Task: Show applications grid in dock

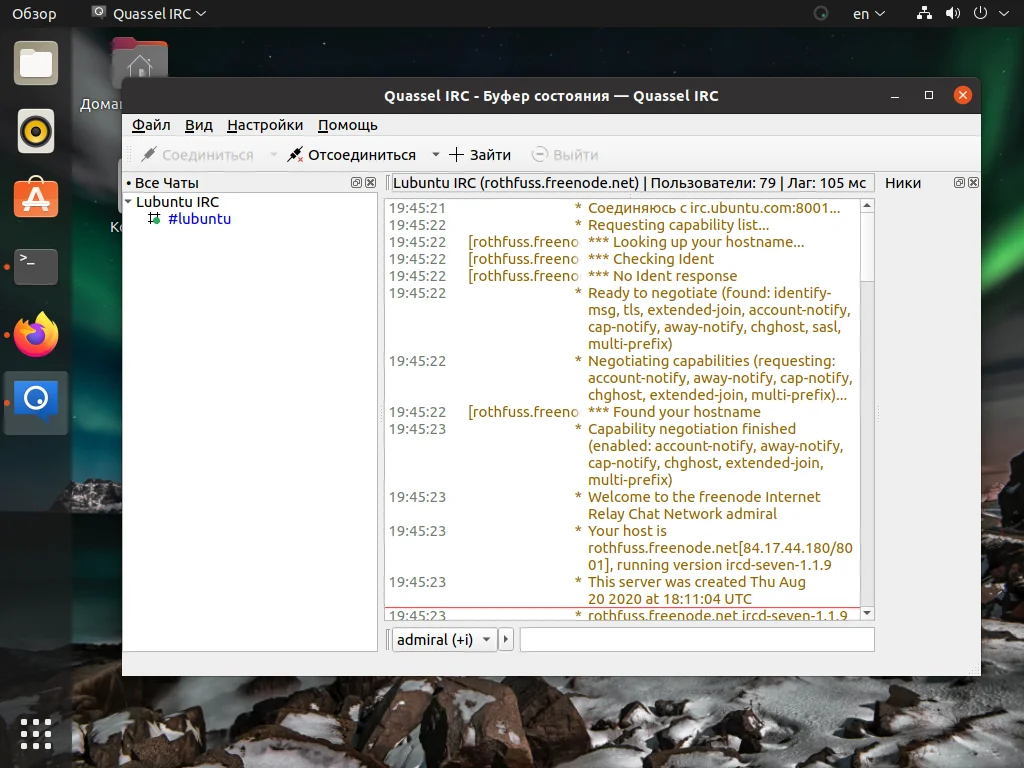Action: point(36,733)
